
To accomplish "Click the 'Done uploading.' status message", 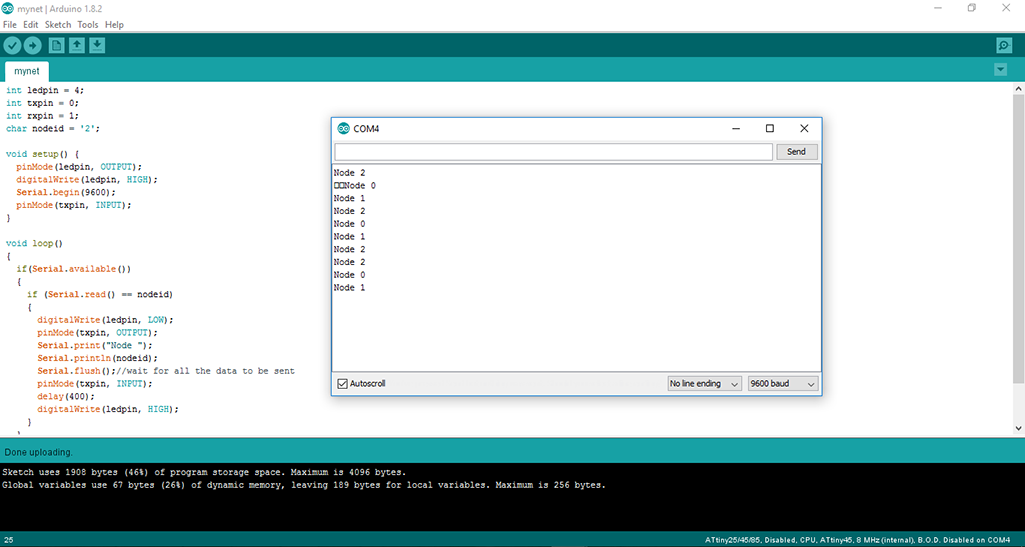I will (x=39, y=452).
